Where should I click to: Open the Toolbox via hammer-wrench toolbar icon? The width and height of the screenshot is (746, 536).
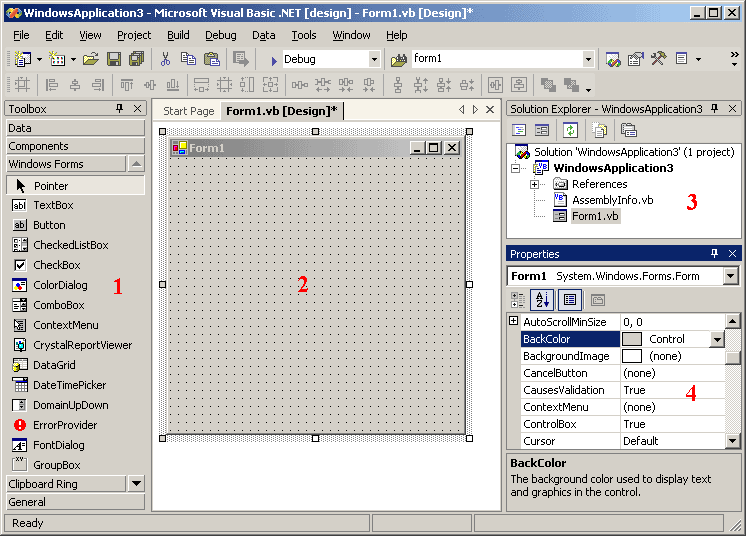[659, 59]
